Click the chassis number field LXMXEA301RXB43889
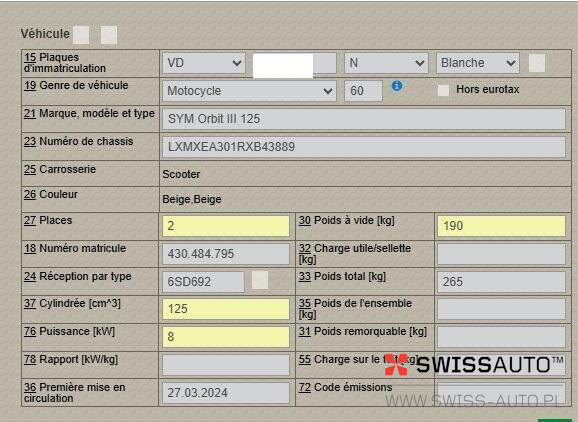The height and width of the screenshot is (422, 578). click(x=363, y=147)
